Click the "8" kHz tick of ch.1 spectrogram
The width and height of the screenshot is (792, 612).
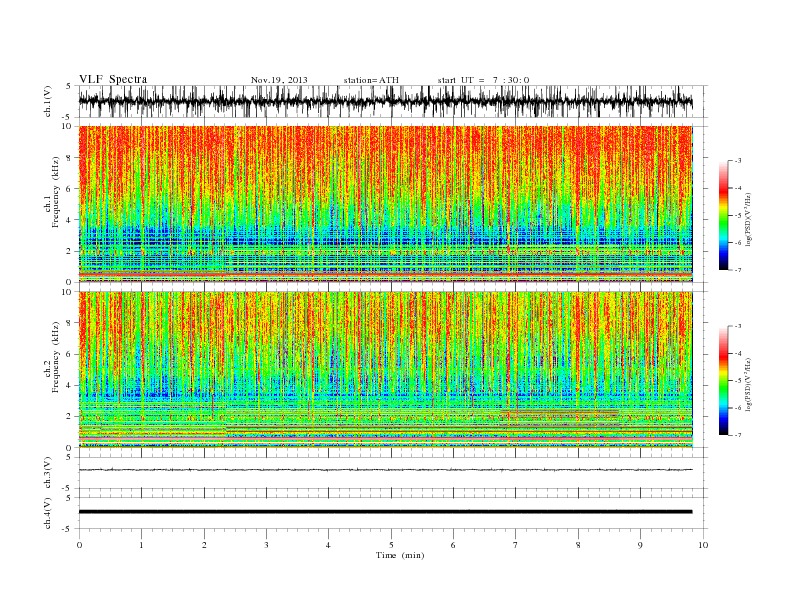69,158
